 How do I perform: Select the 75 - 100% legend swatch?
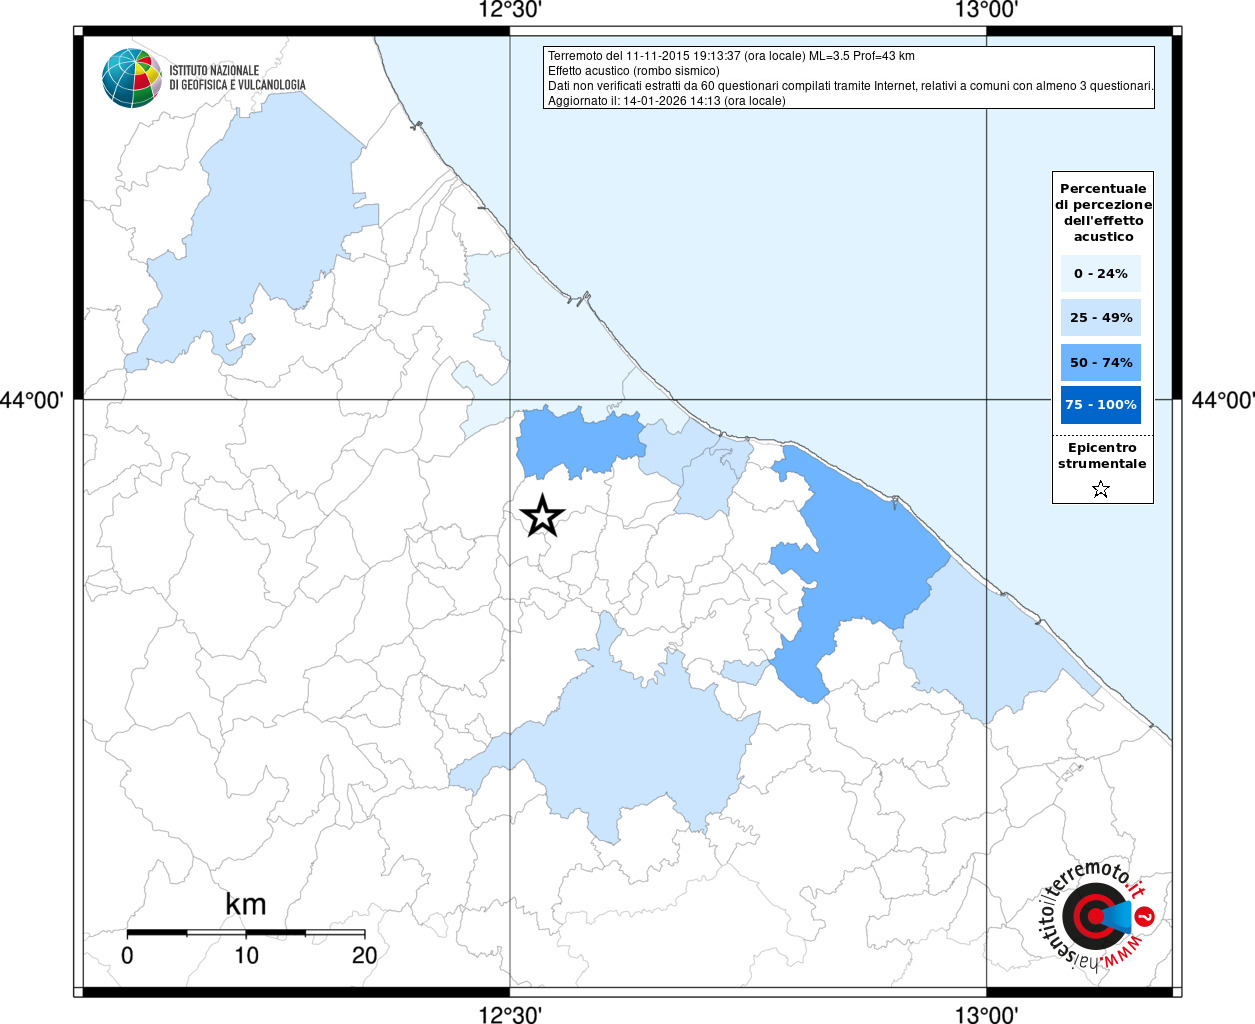[x=1100, y=405]
